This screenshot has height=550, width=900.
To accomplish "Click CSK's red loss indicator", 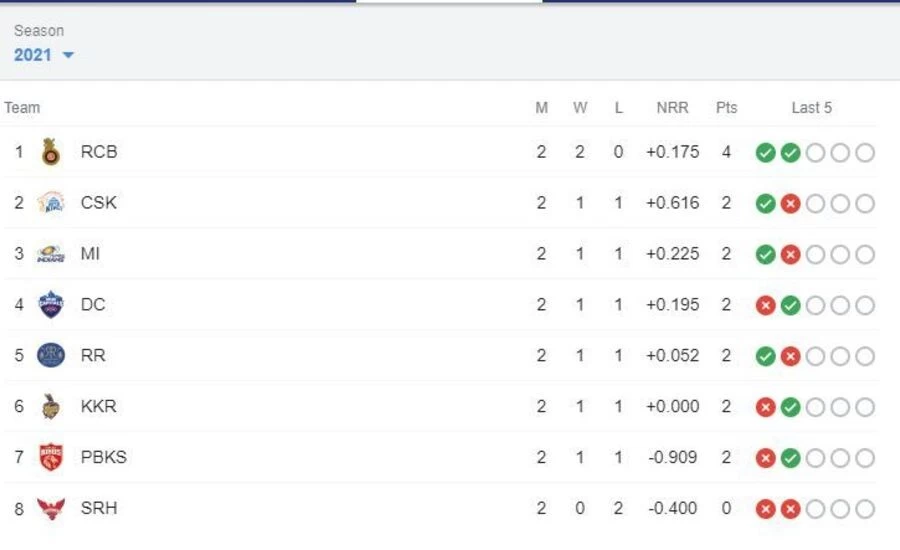I will click(x=790, y=204).
